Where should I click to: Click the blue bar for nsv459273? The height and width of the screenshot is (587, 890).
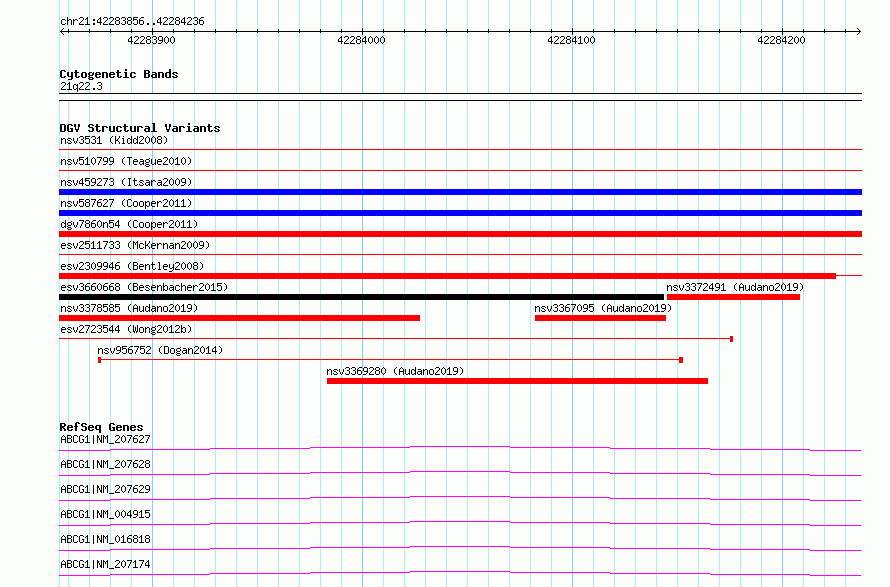coord(460,192)
